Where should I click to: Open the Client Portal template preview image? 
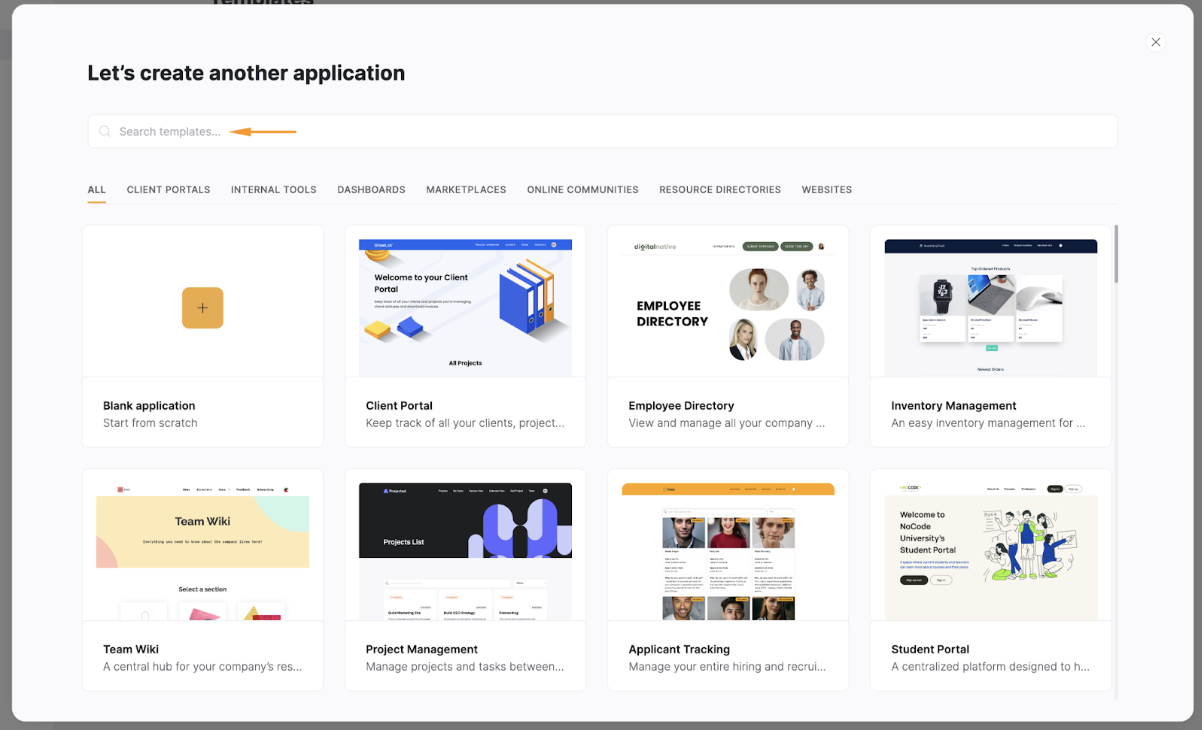tap(465, 307)
